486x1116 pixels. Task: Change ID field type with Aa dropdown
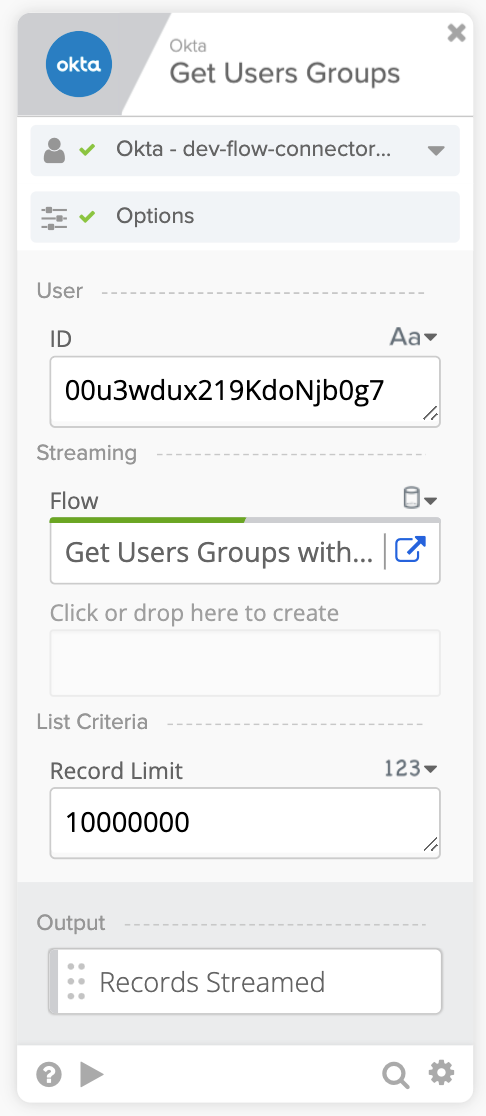413,337
